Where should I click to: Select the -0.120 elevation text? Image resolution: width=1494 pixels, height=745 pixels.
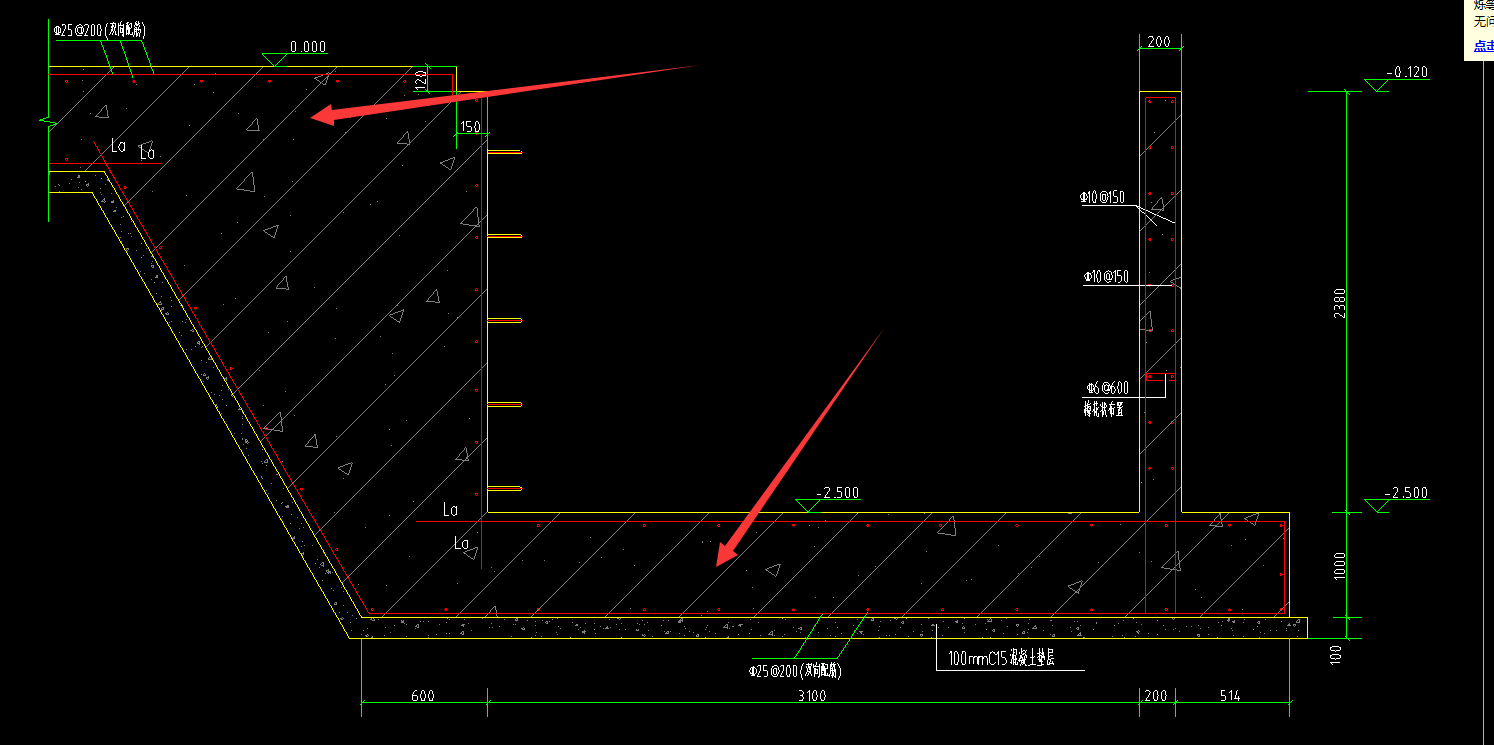point(1408,73)
